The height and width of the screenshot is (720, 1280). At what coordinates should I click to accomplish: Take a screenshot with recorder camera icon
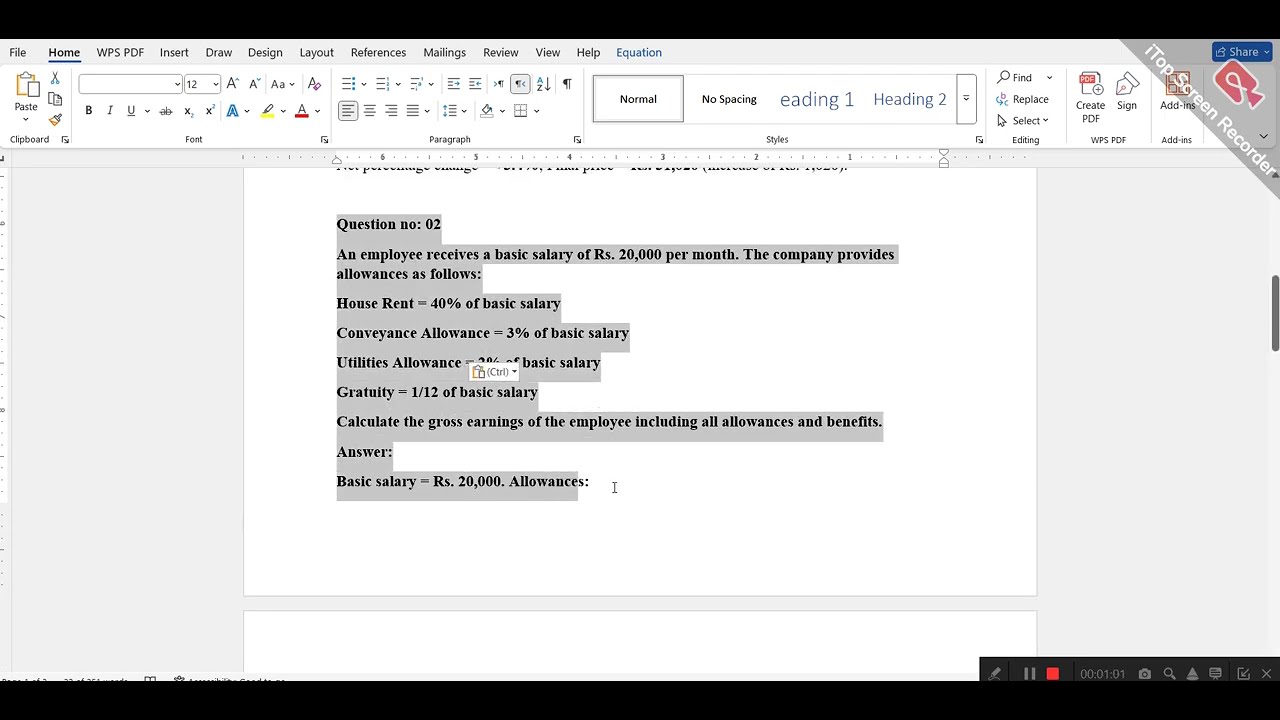[1145, 674]
